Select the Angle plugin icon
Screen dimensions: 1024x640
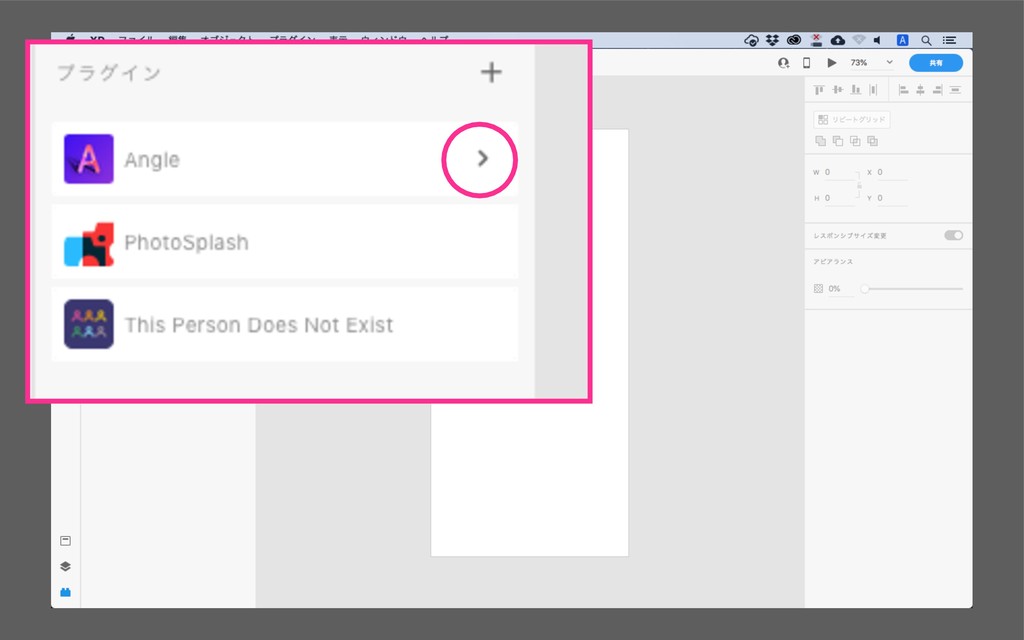[x=89, y=159]
